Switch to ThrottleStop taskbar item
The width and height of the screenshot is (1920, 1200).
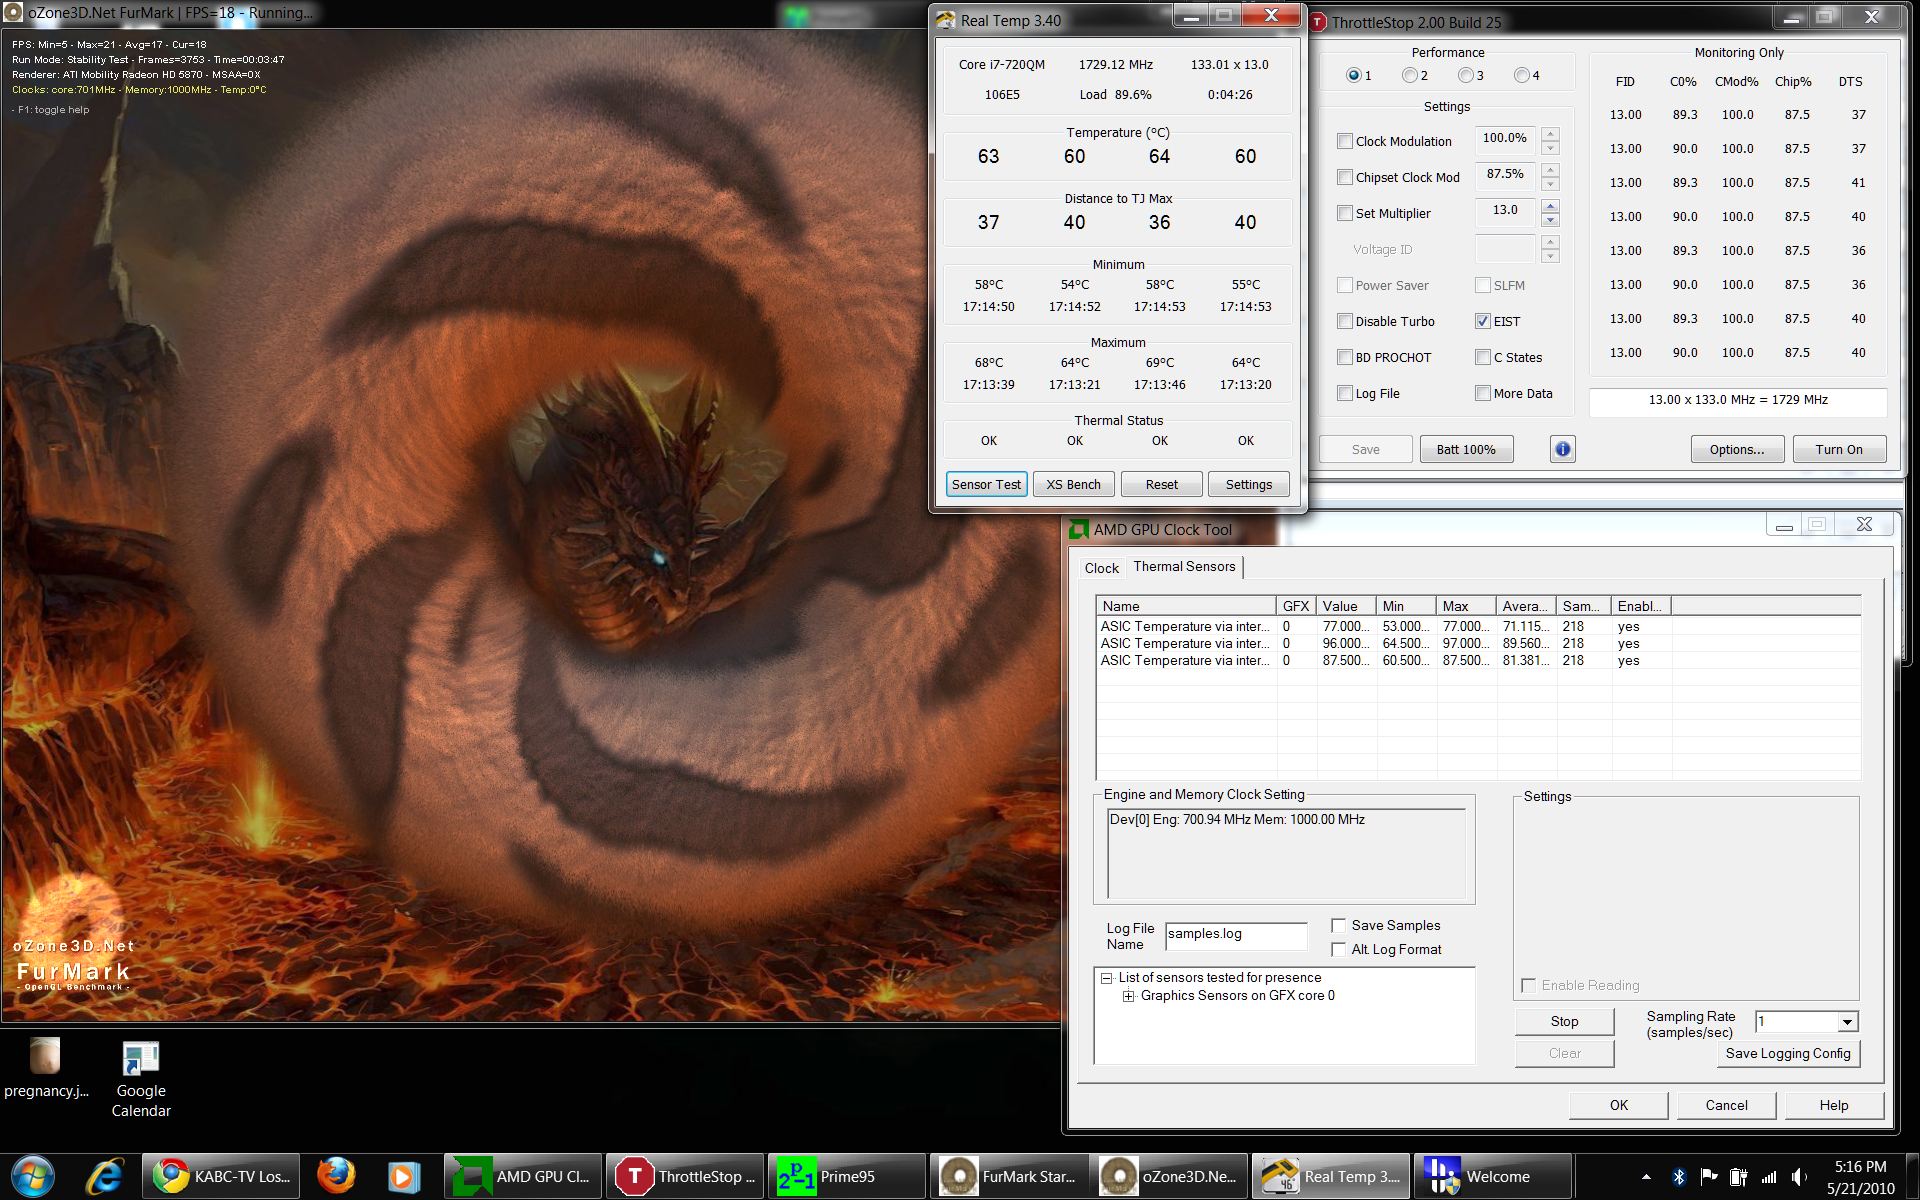(685, 1176)
